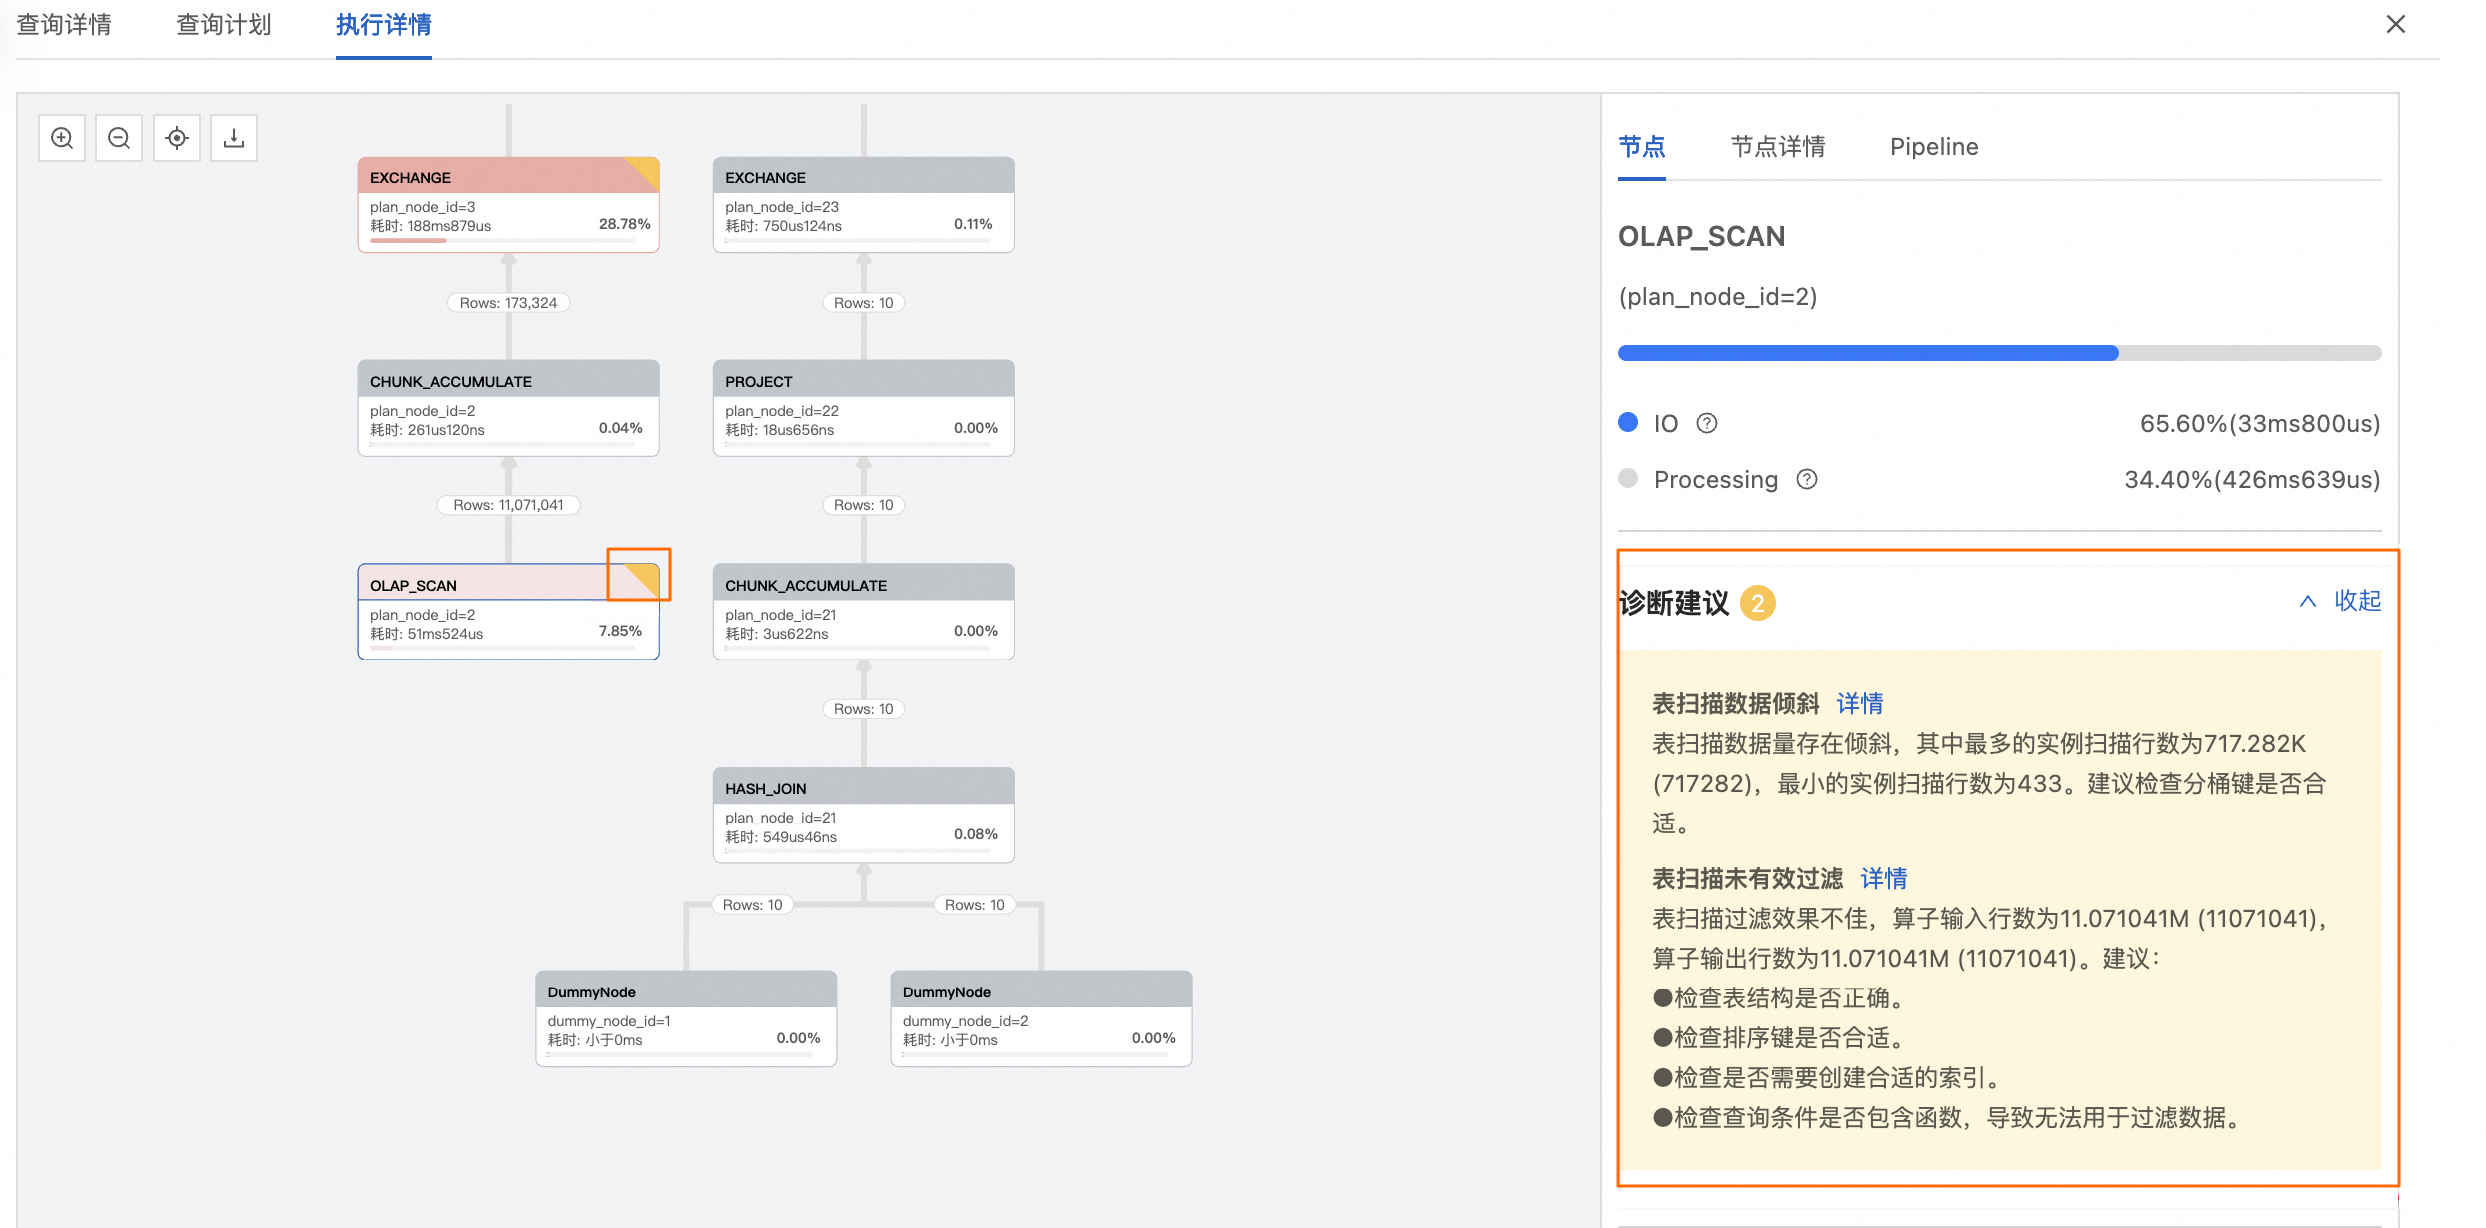Switch to the 查询计划 tab
This screenshot has width=2486, height=1228.
[223, 24]
